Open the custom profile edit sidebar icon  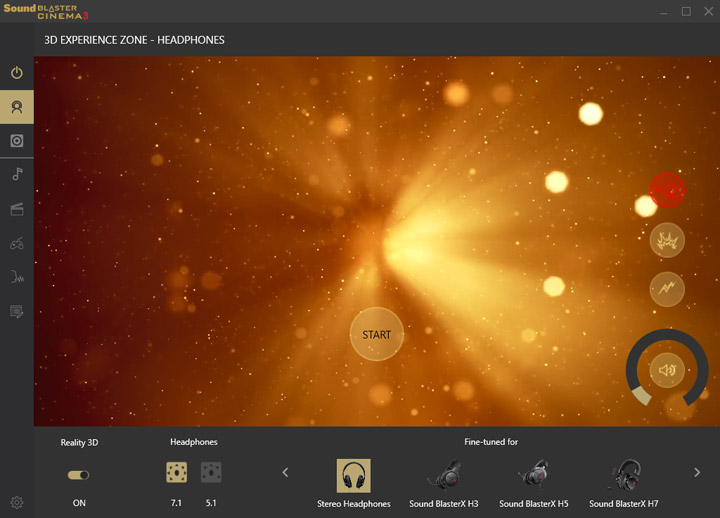point(17,311)
